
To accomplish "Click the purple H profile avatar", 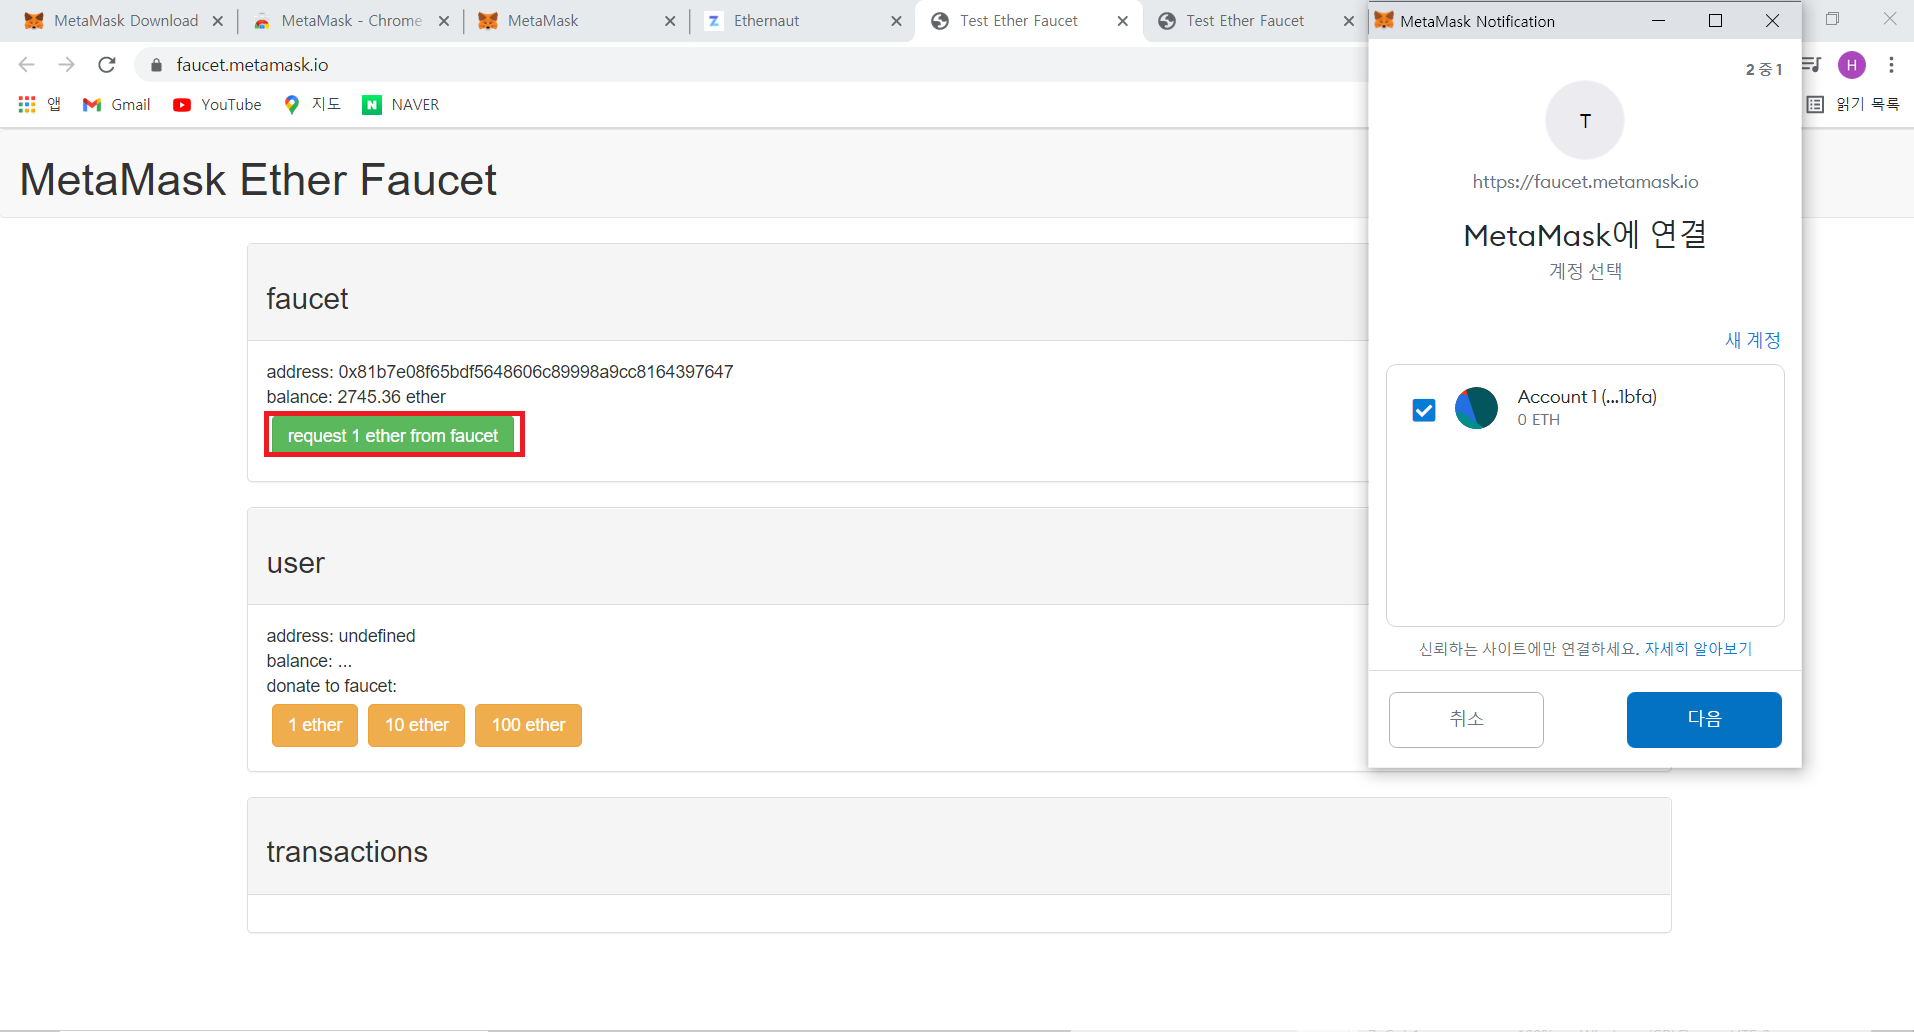I will [x=1852, y=65].
